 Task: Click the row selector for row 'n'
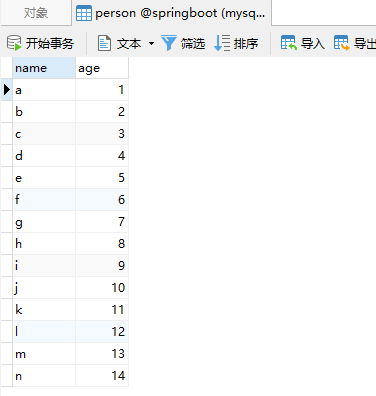pyautogui.click(x=6, y=376)
